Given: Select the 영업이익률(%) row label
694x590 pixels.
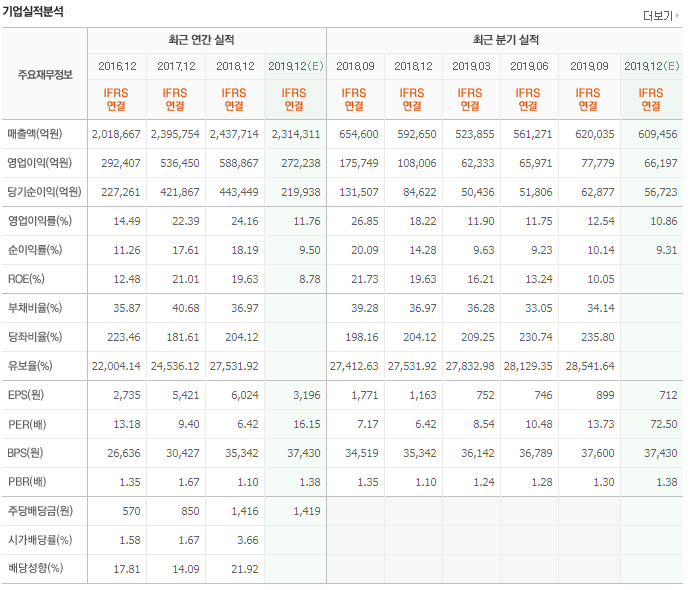Looking at the screenshot, I should point(39,220).
